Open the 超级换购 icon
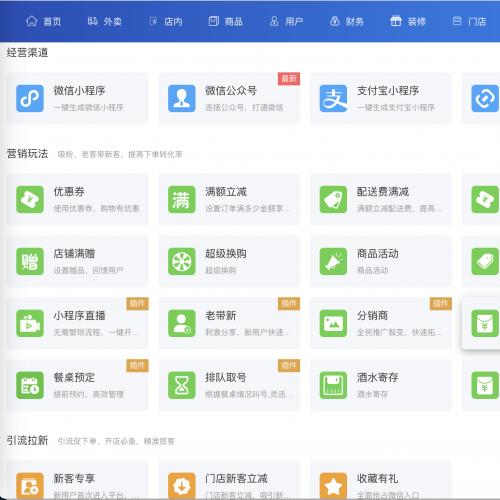This screenshot has width=500, height=500. tap(182, 261)
